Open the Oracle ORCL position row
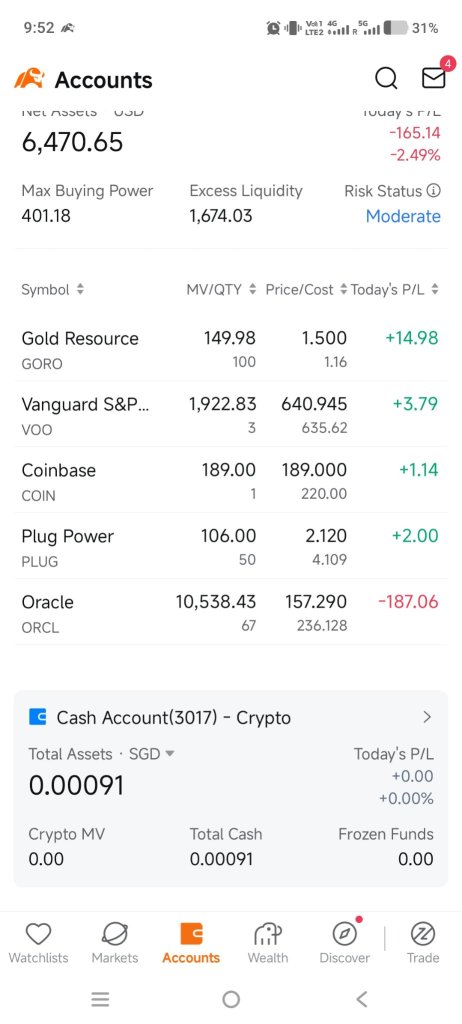462x1024 pixels. (231, 613)
